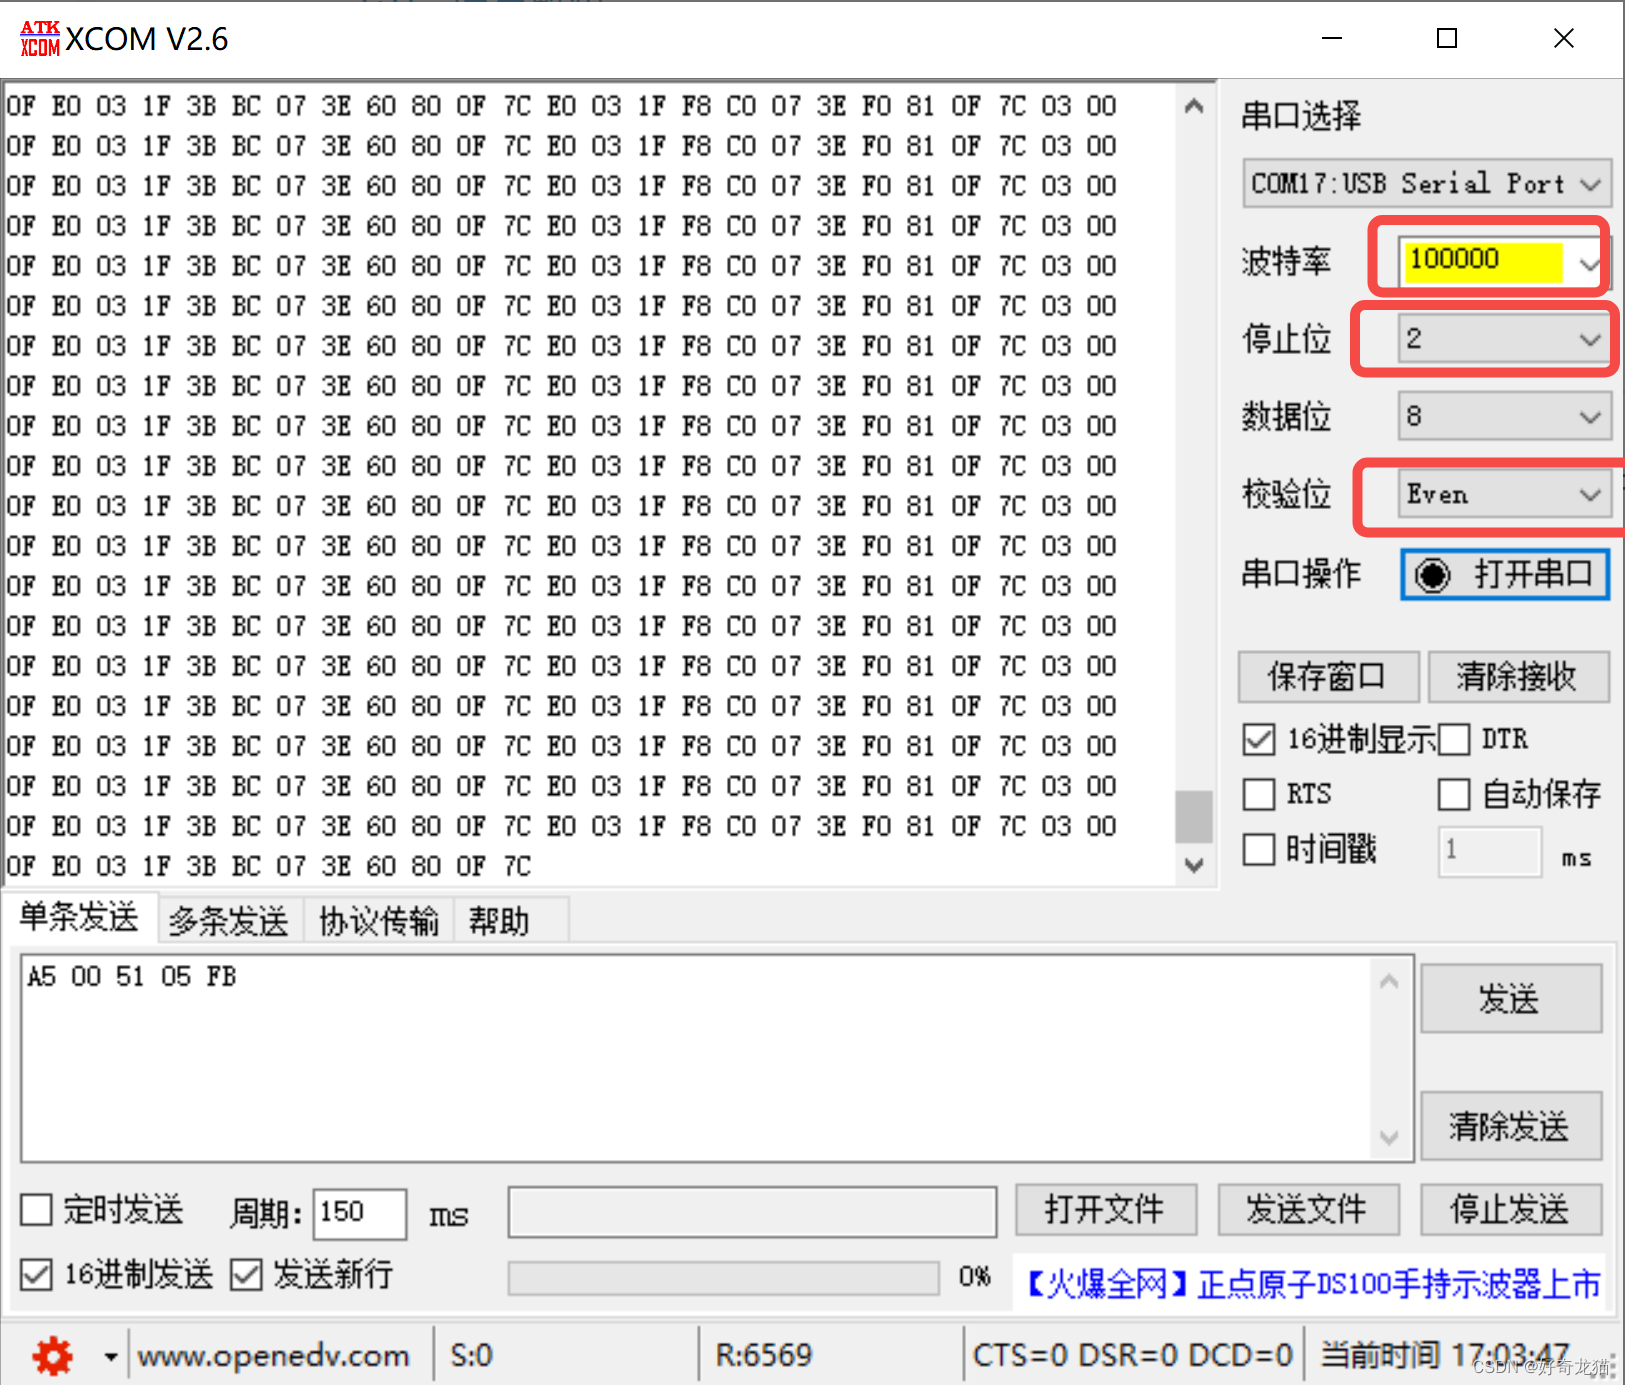1625x1385 pixels.
Task: Uncheck the 16进制显示 hex display checkbox
Action: (x=1259, y=739)
